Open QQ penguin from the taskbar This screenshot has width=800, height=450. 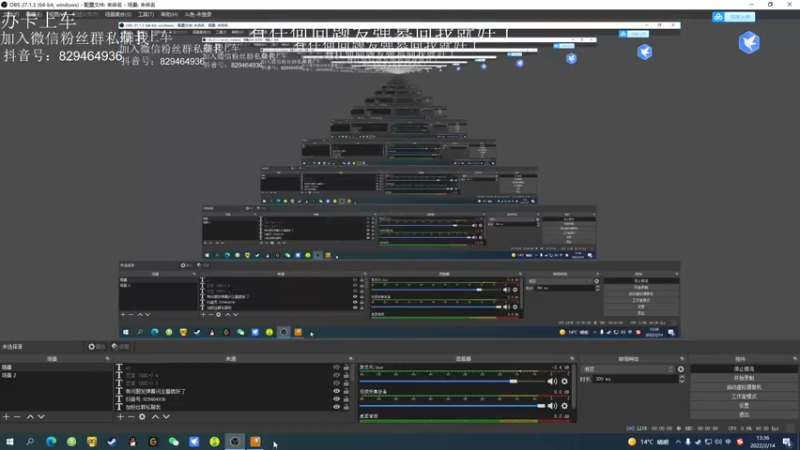tap(133, 441)
